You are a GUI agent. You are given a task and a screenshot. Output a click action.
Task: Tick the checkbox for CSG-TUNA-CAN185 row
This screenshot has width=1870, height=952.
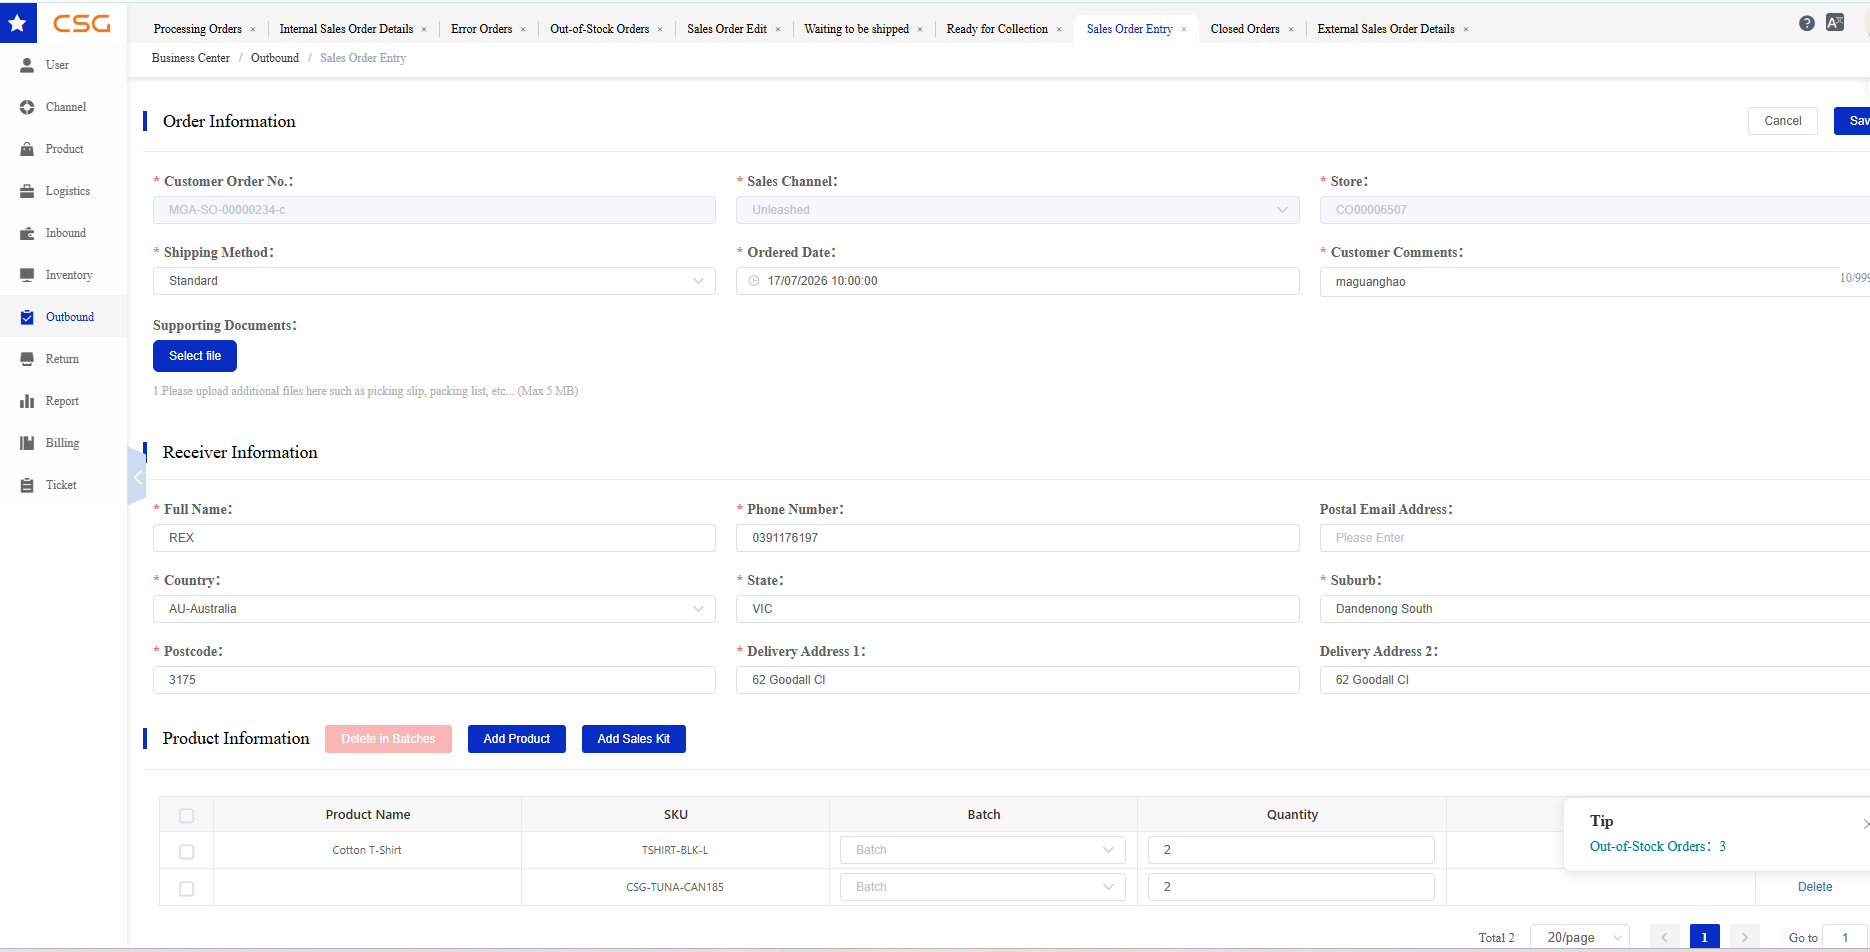186,889
